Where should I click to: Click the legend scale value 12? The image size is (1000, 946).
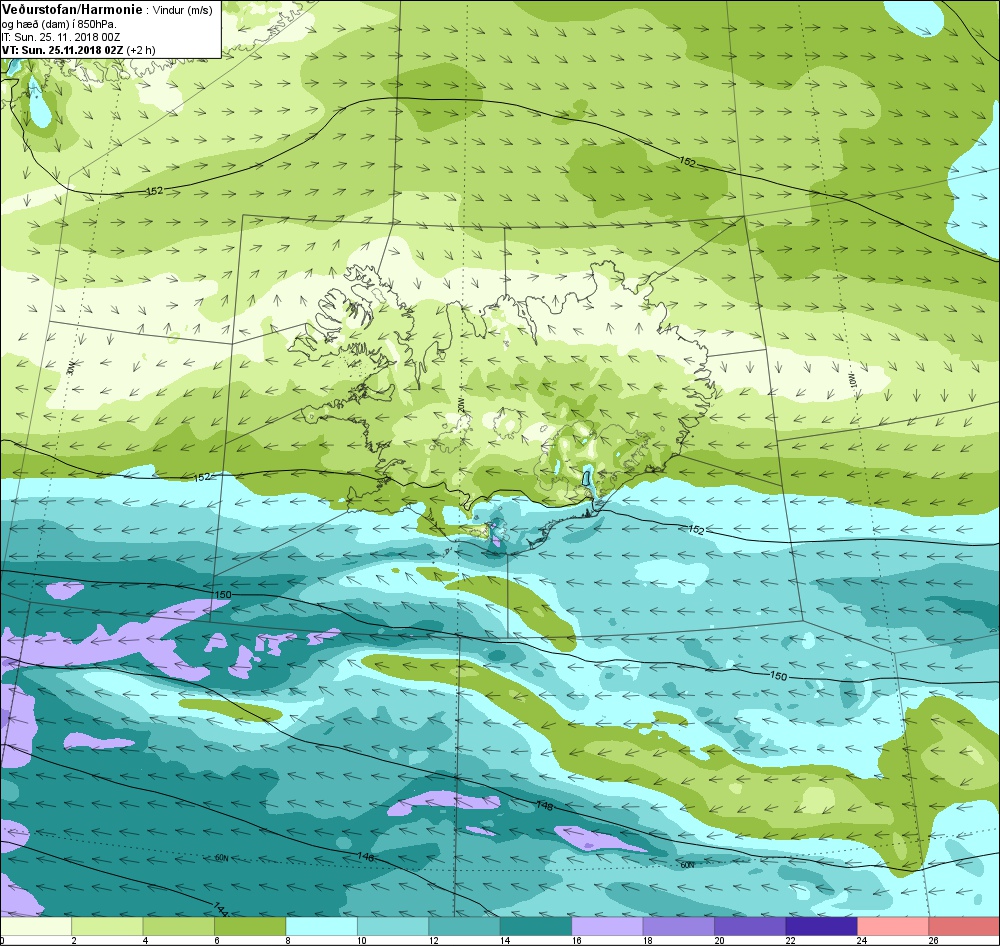pos(433,940)
